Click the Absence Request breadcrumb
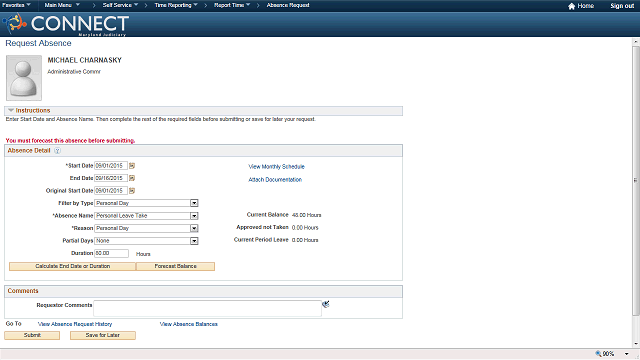The width and height of the screenshot is (640, 360). pos(288,5)
